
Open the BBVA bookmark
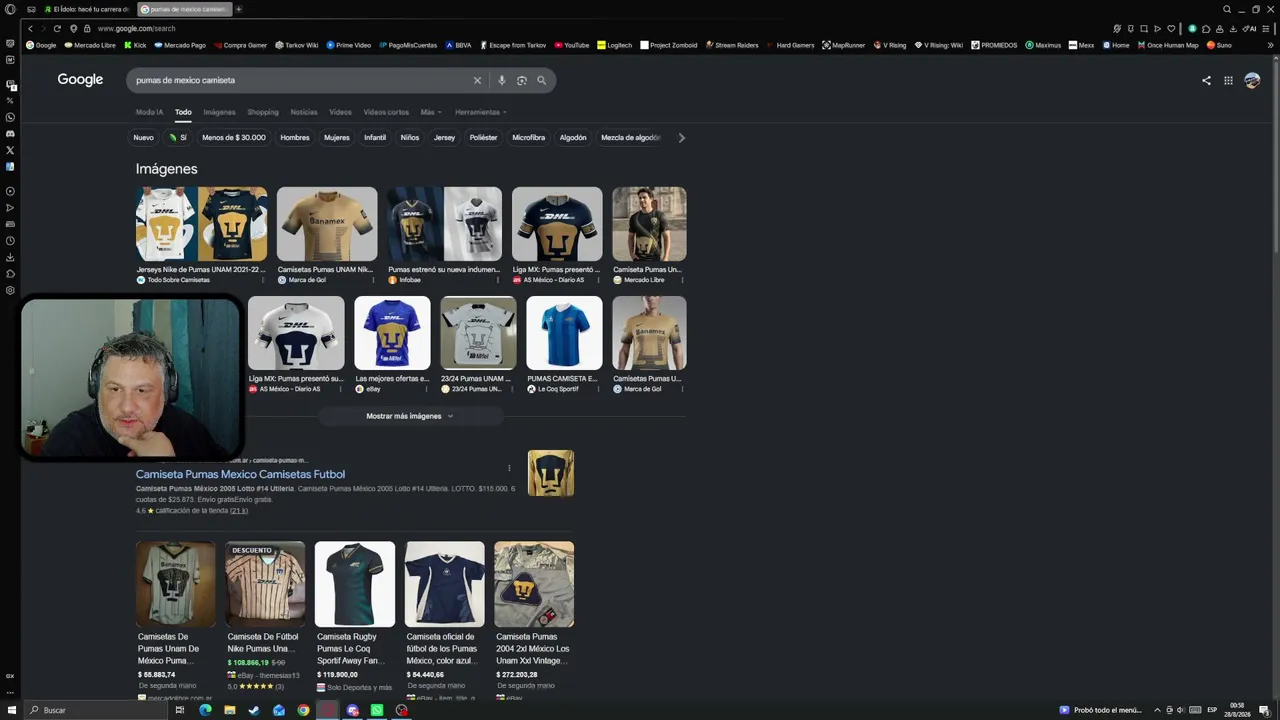(458, 45)
